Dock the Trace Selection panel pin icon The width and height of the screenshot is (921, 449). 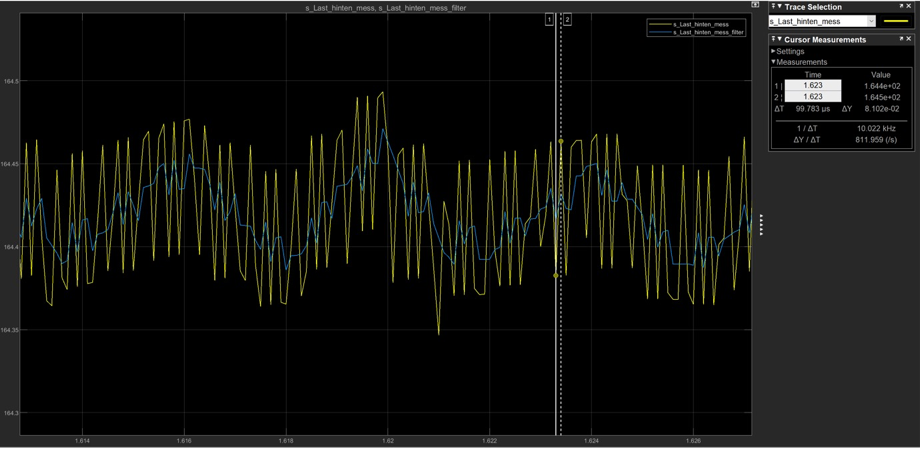[x=772, y=7]
